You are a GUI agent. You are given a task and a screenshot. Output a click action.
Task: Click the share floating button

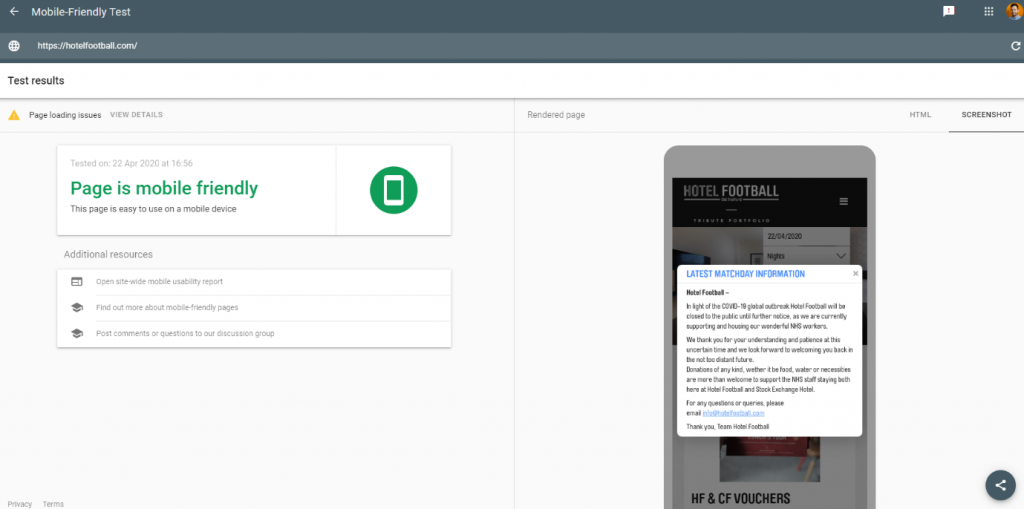(998, 484)
